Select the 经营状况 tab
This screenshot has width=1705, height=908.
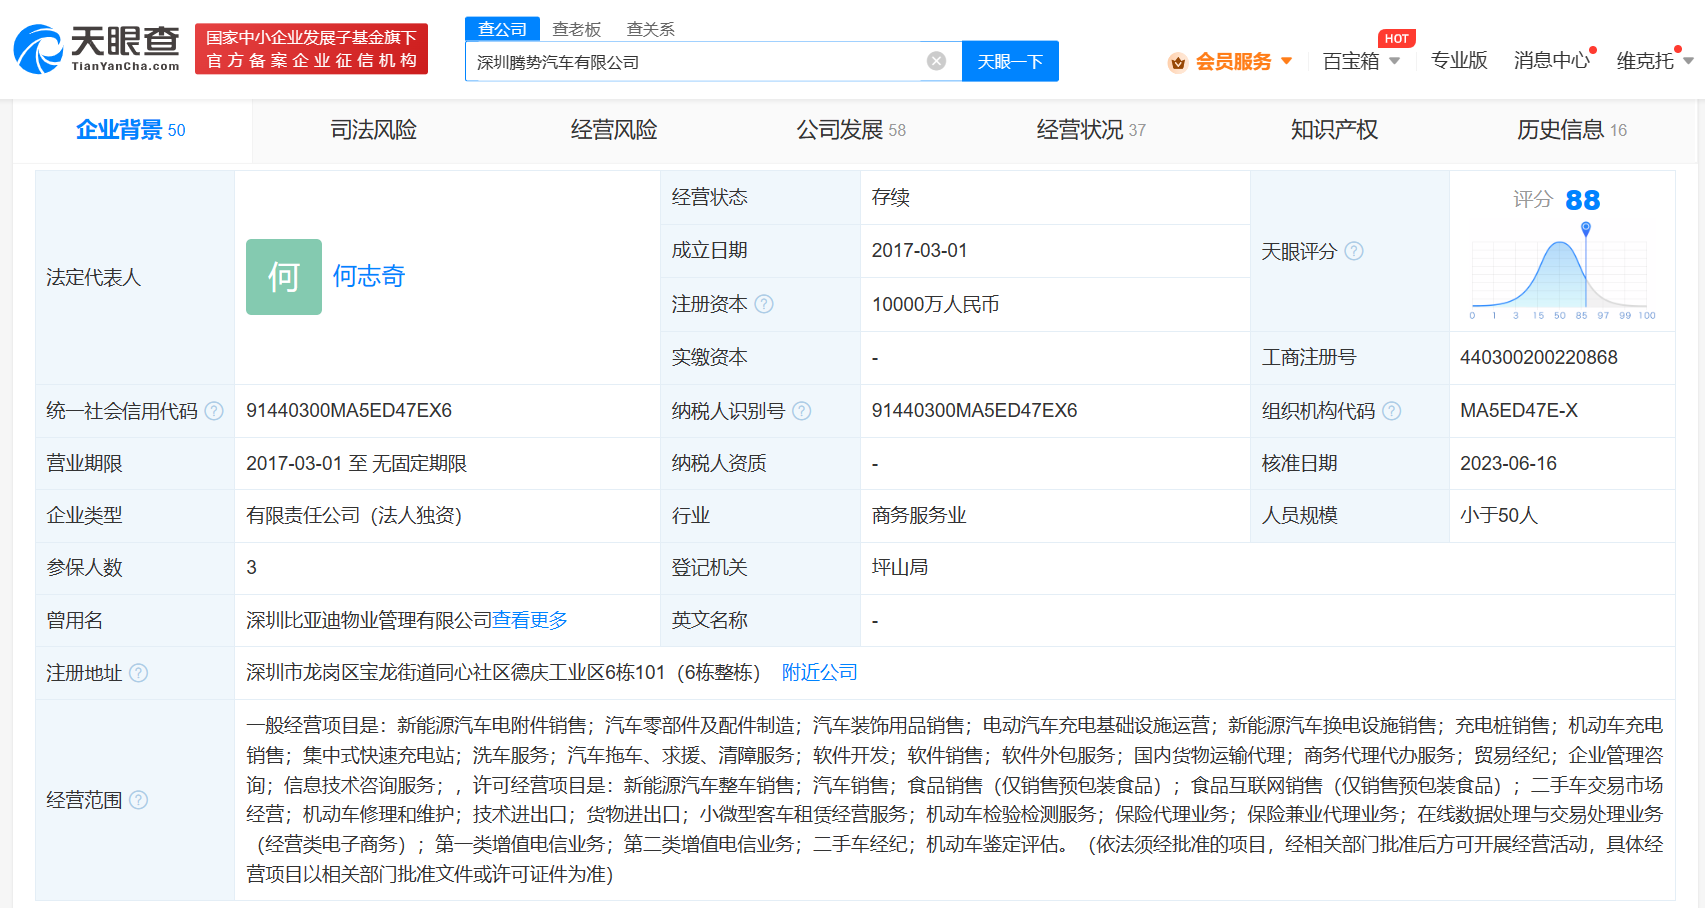[x=1091, y=130]
